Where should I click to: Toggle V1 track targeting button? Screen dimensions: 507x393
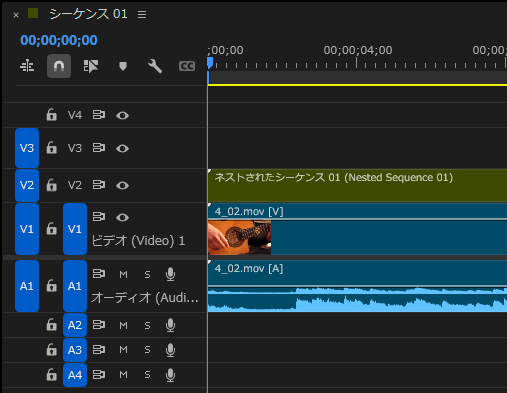pyautogui.click(x=75, y=229)
